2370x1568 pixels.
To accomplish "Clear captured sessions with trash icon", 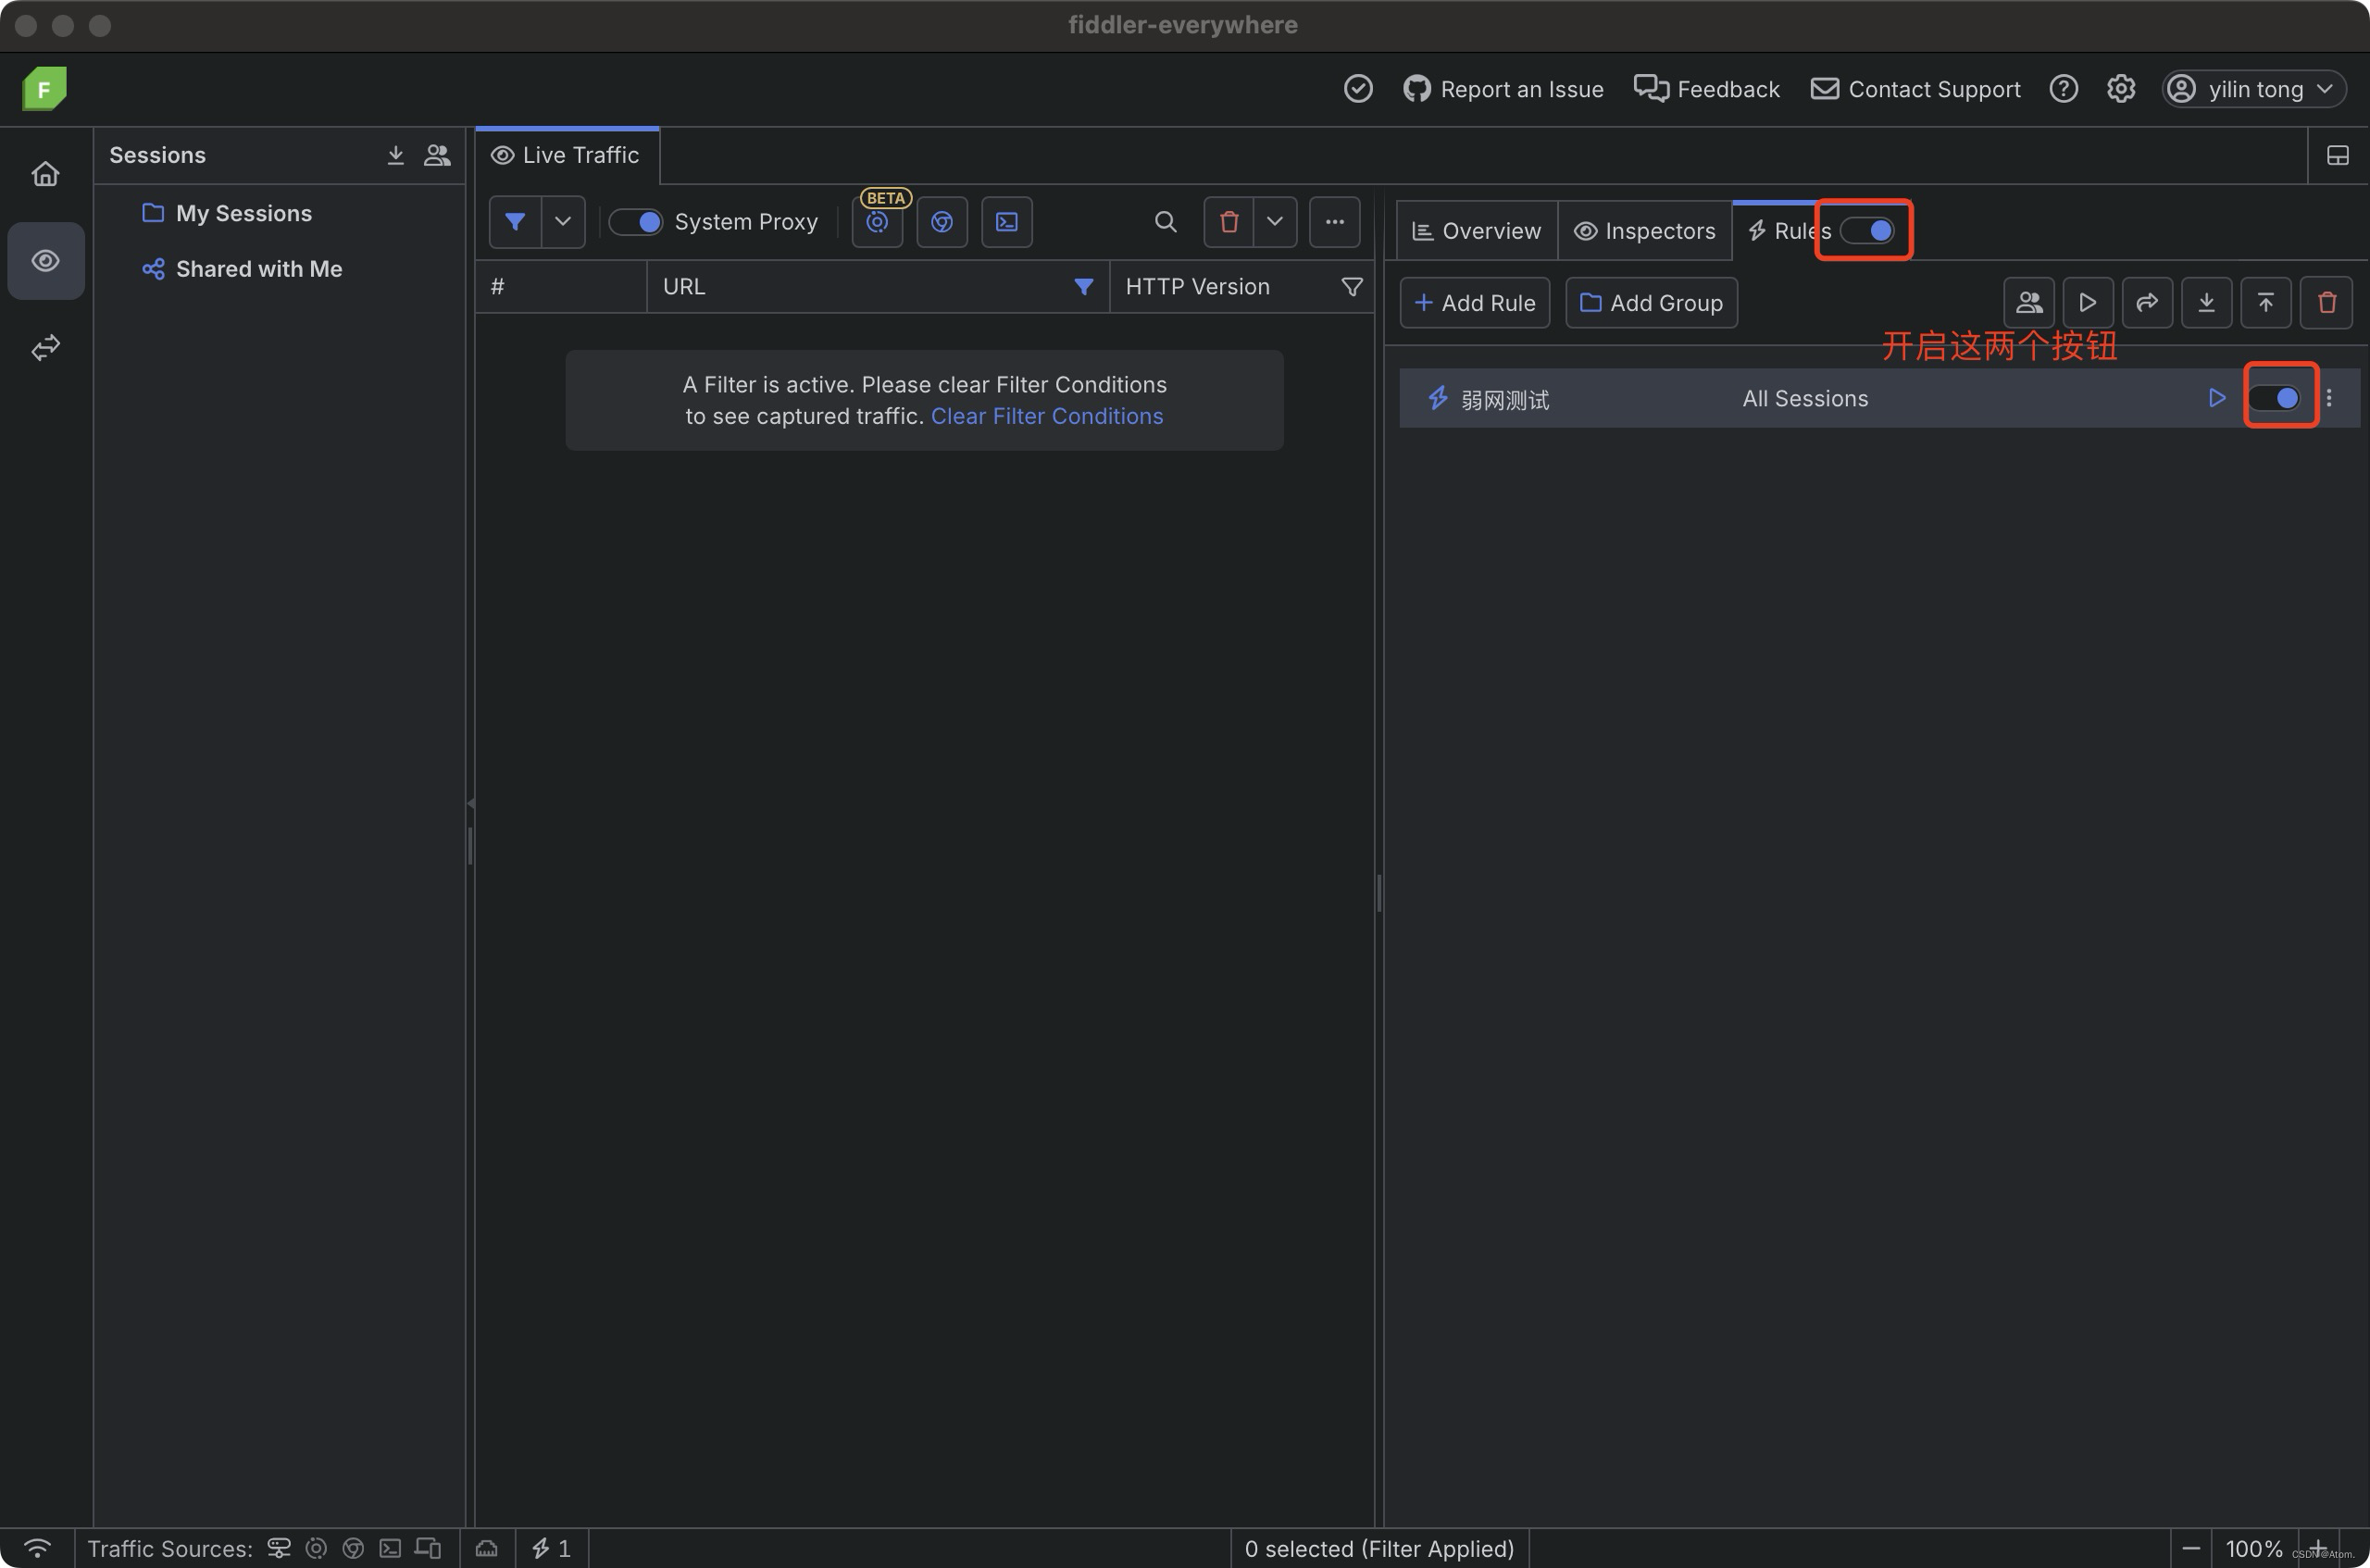I will 1228,221.
